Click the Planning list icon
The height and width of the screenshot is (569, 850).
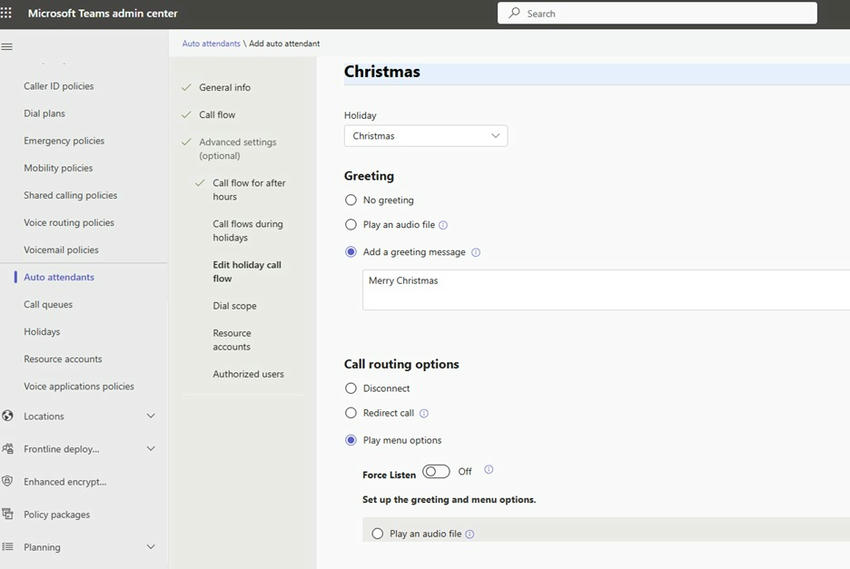(8, 547)
